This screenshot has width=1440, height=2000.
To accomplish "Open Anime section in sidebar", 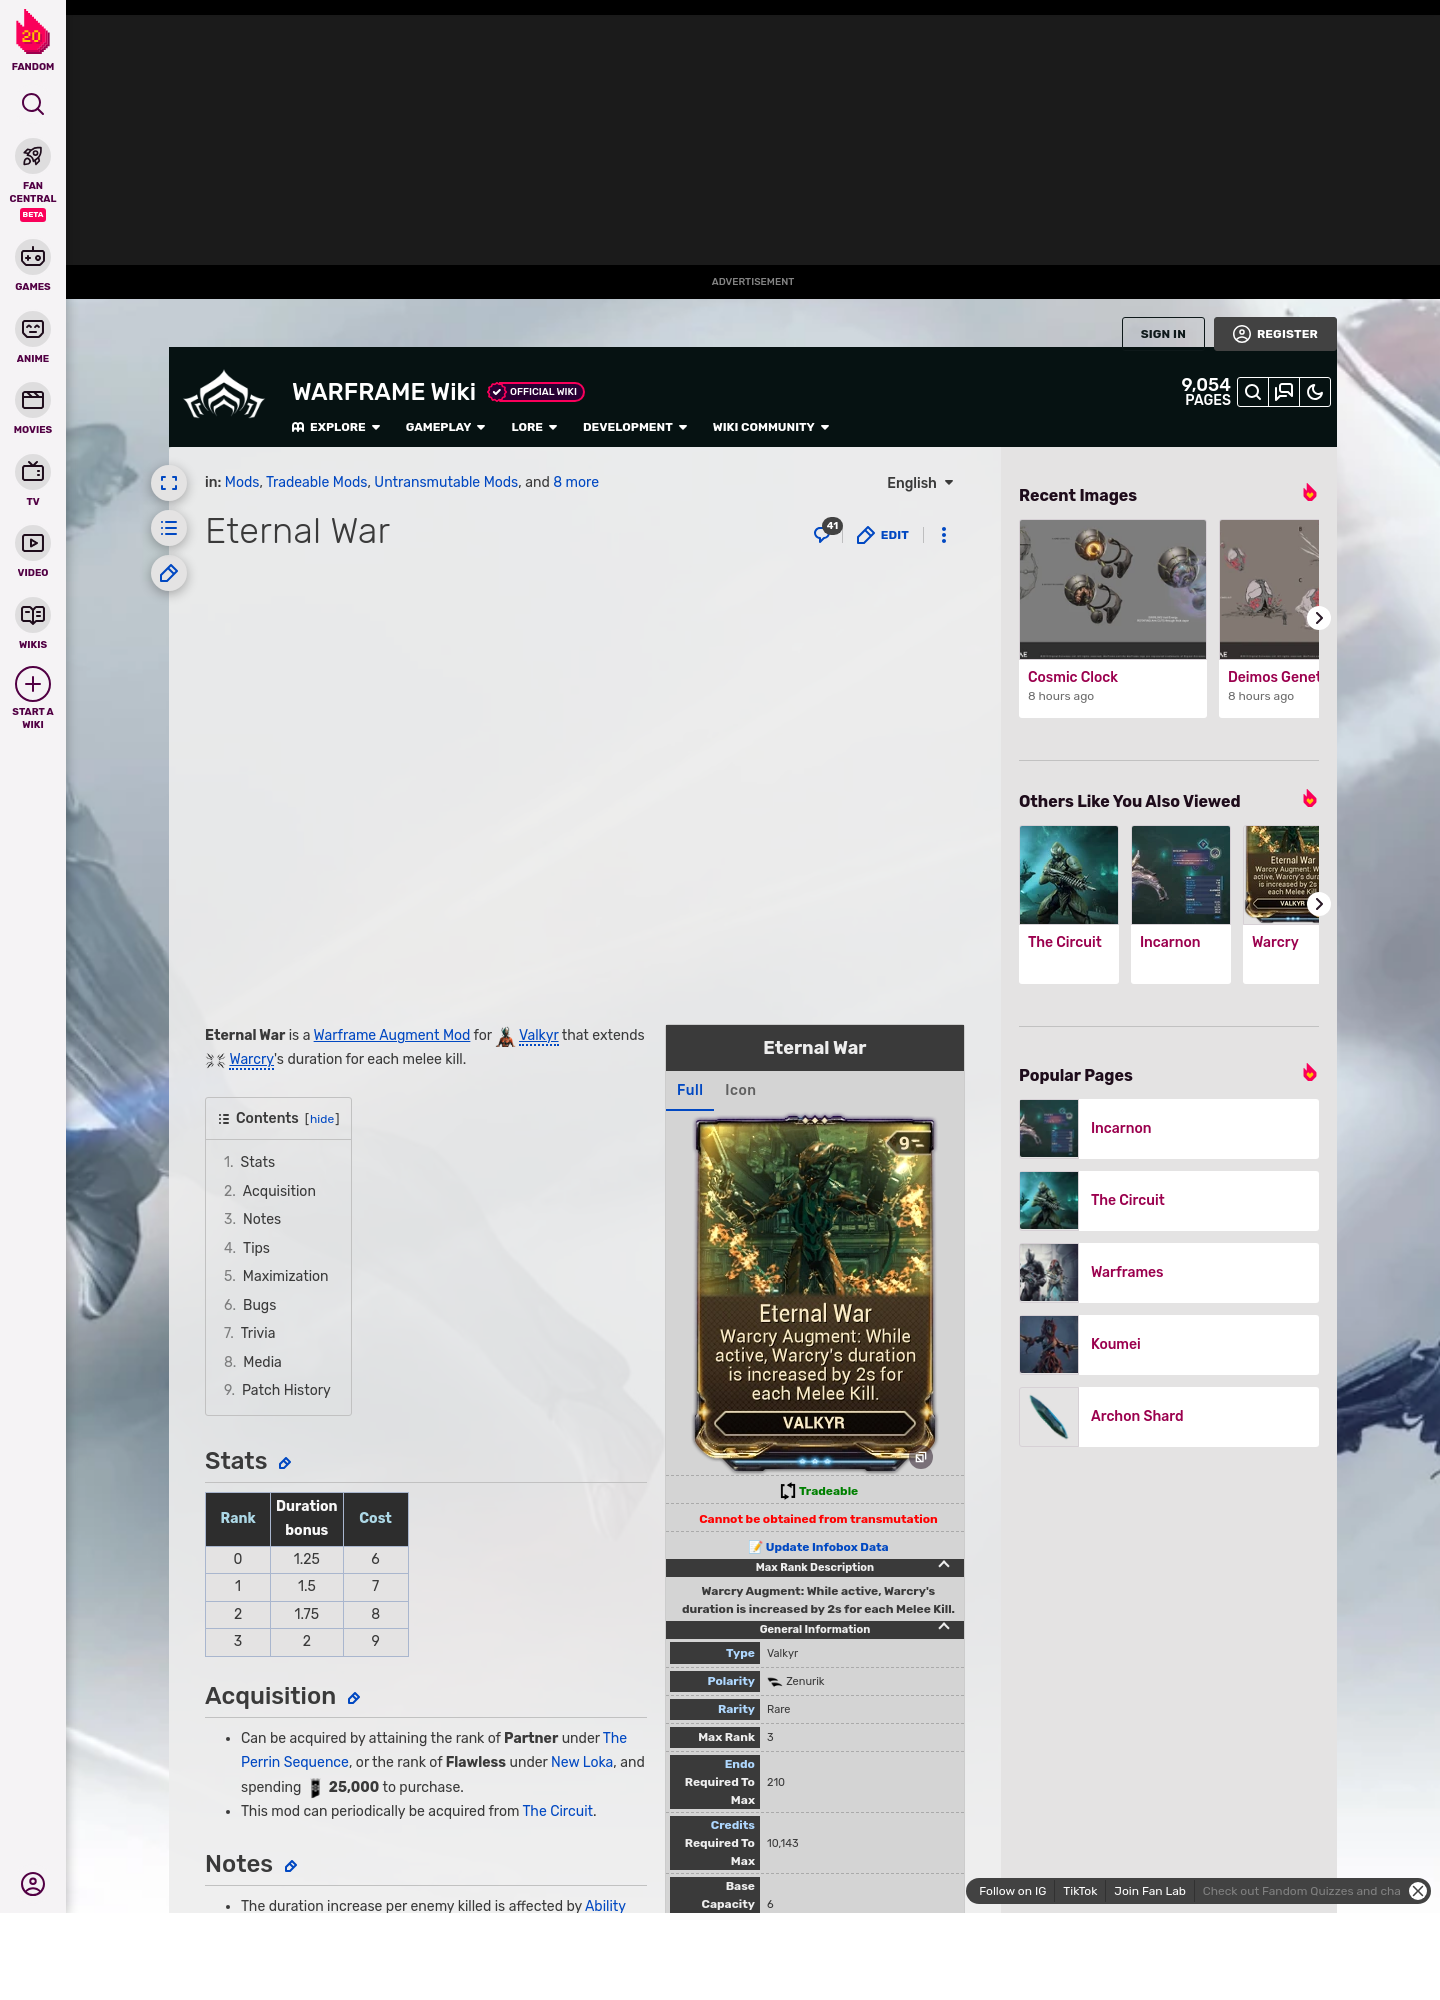I will [x=33, y=339].
